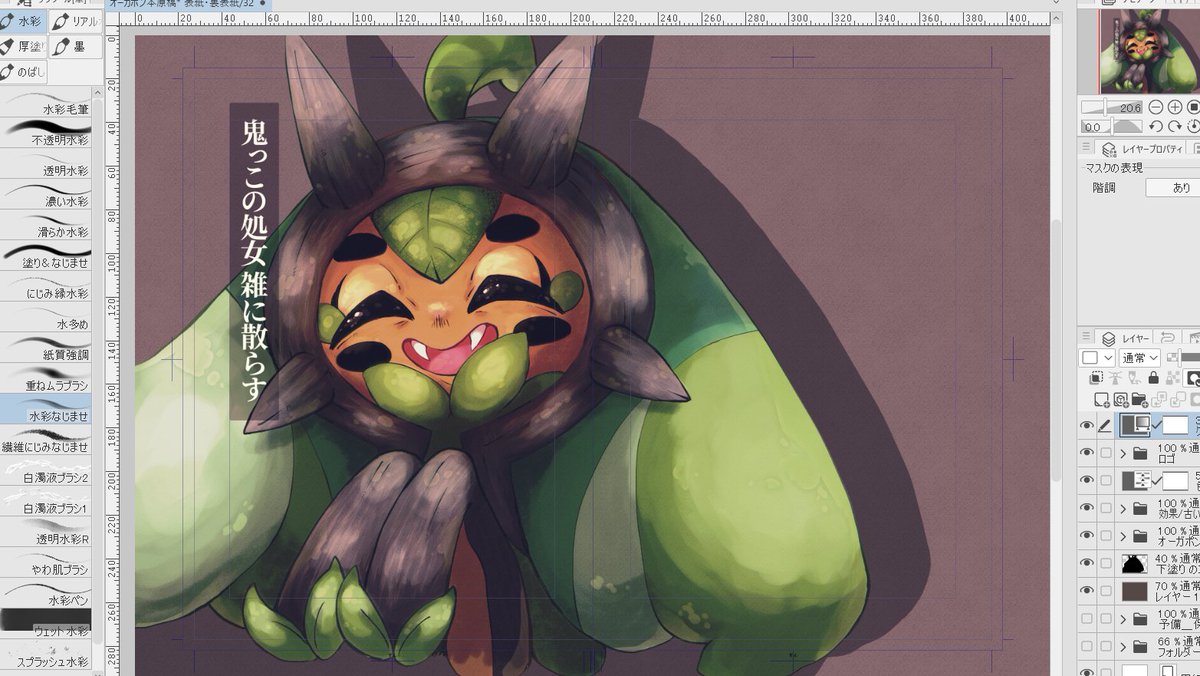Open the 通常 blending mode dropdown

1140,358
